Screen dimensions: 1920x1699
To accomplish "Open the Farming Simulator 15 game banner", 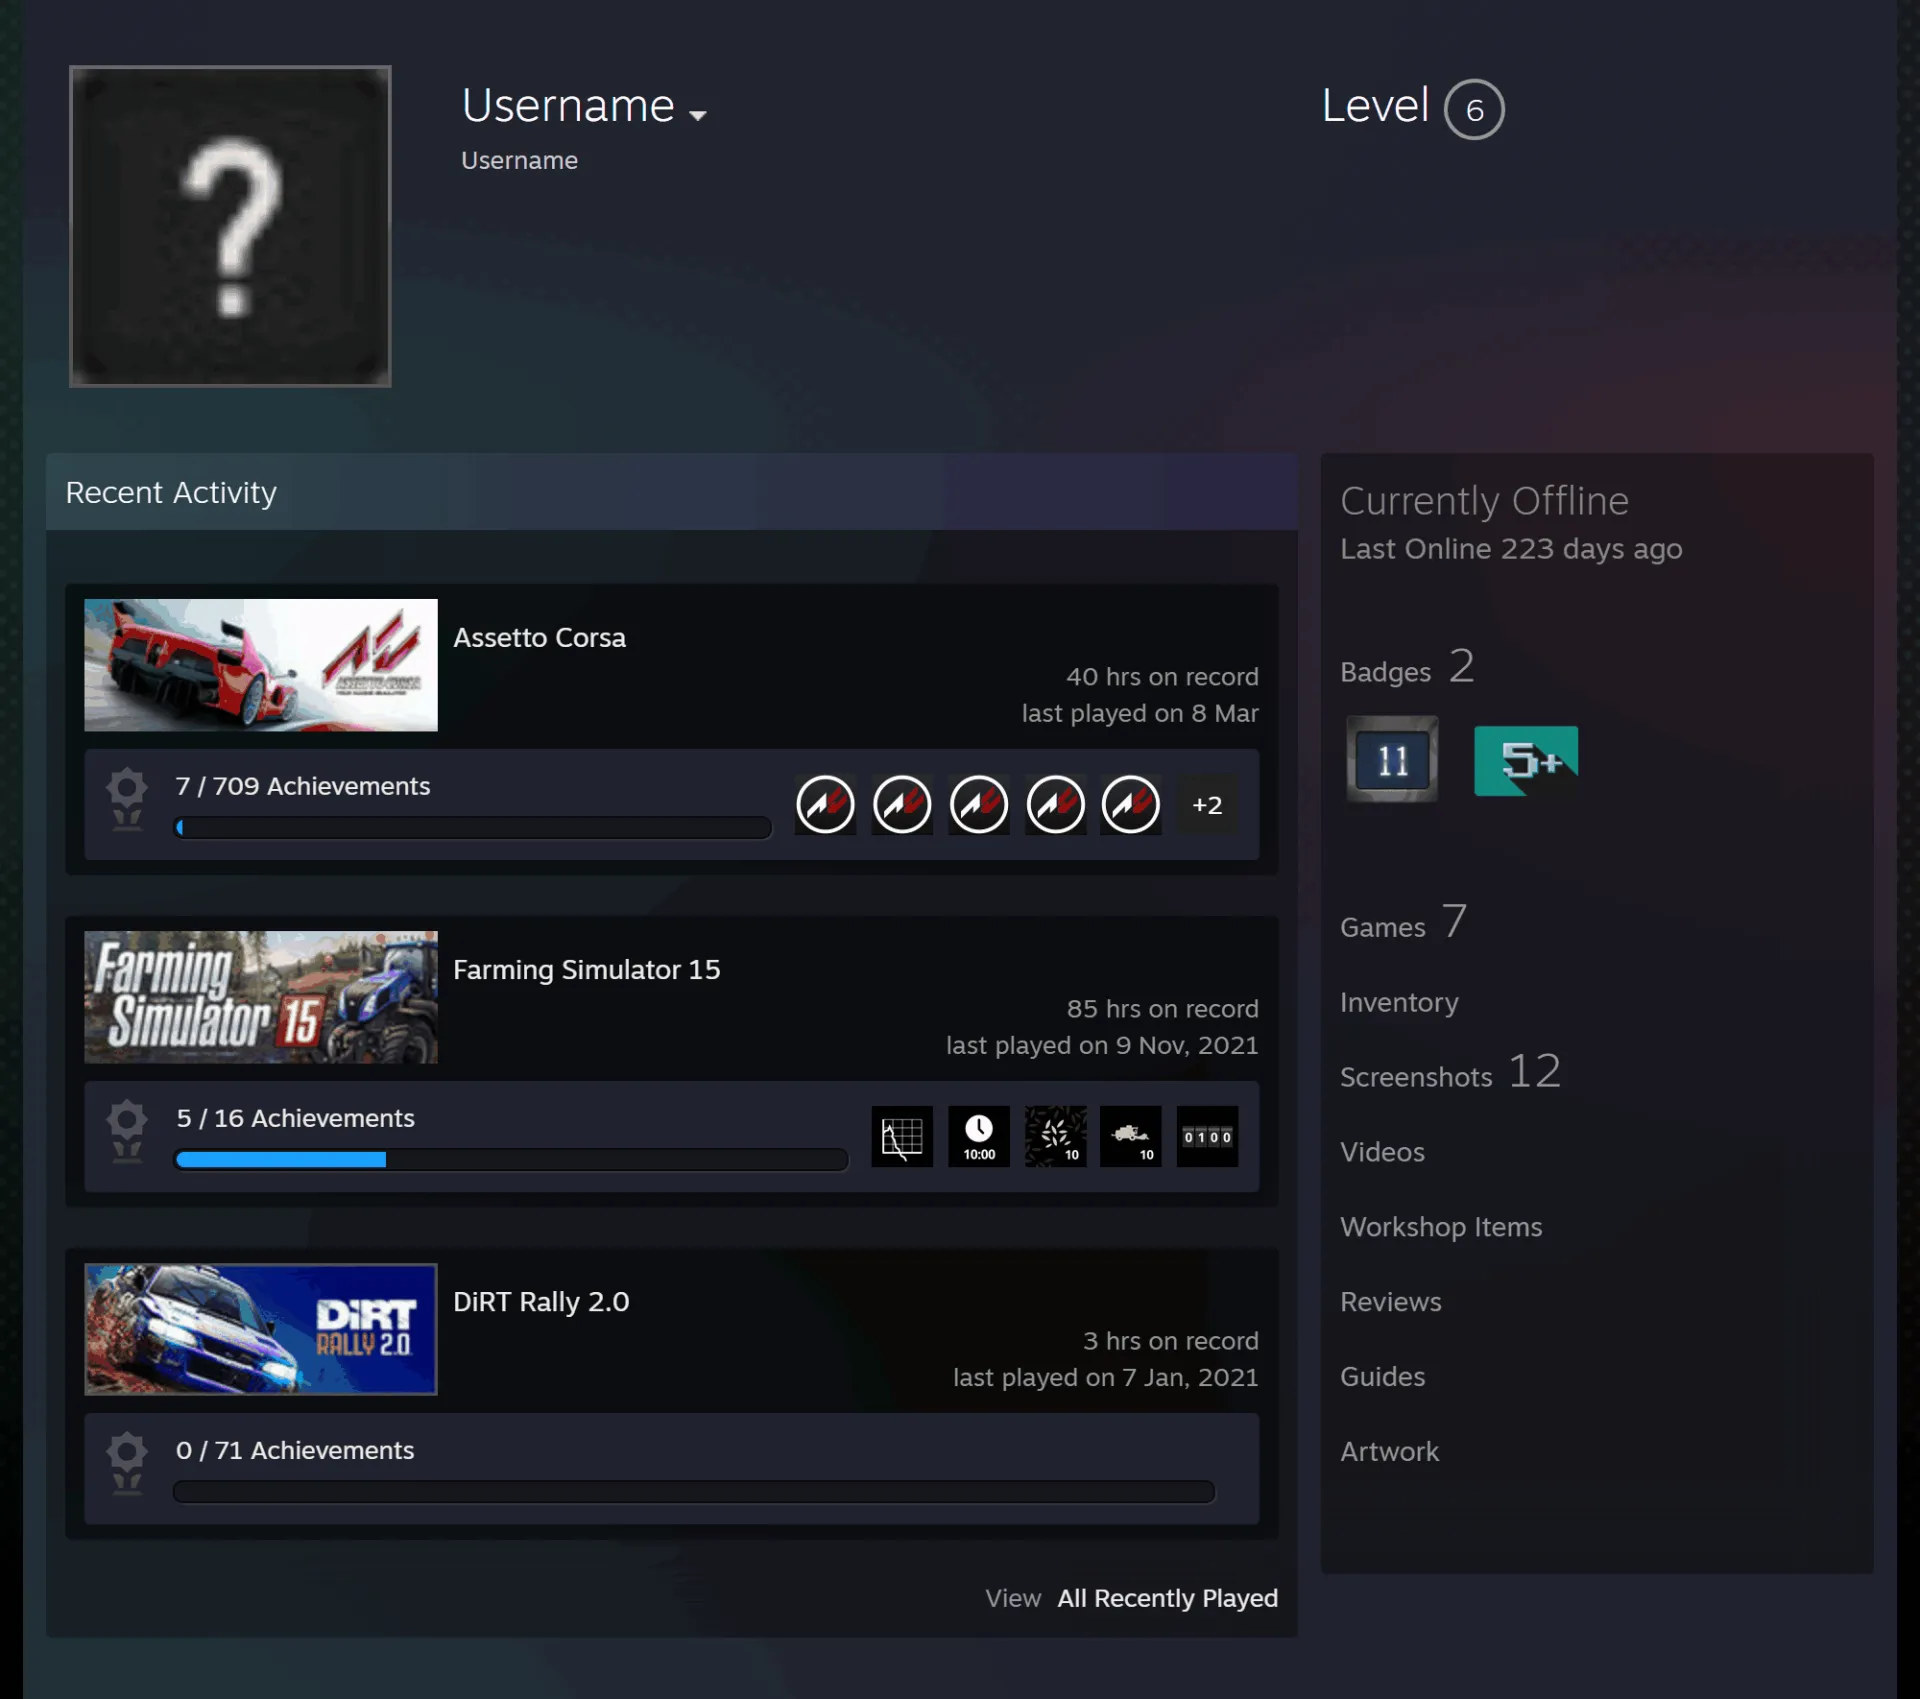I will point(261,997).
